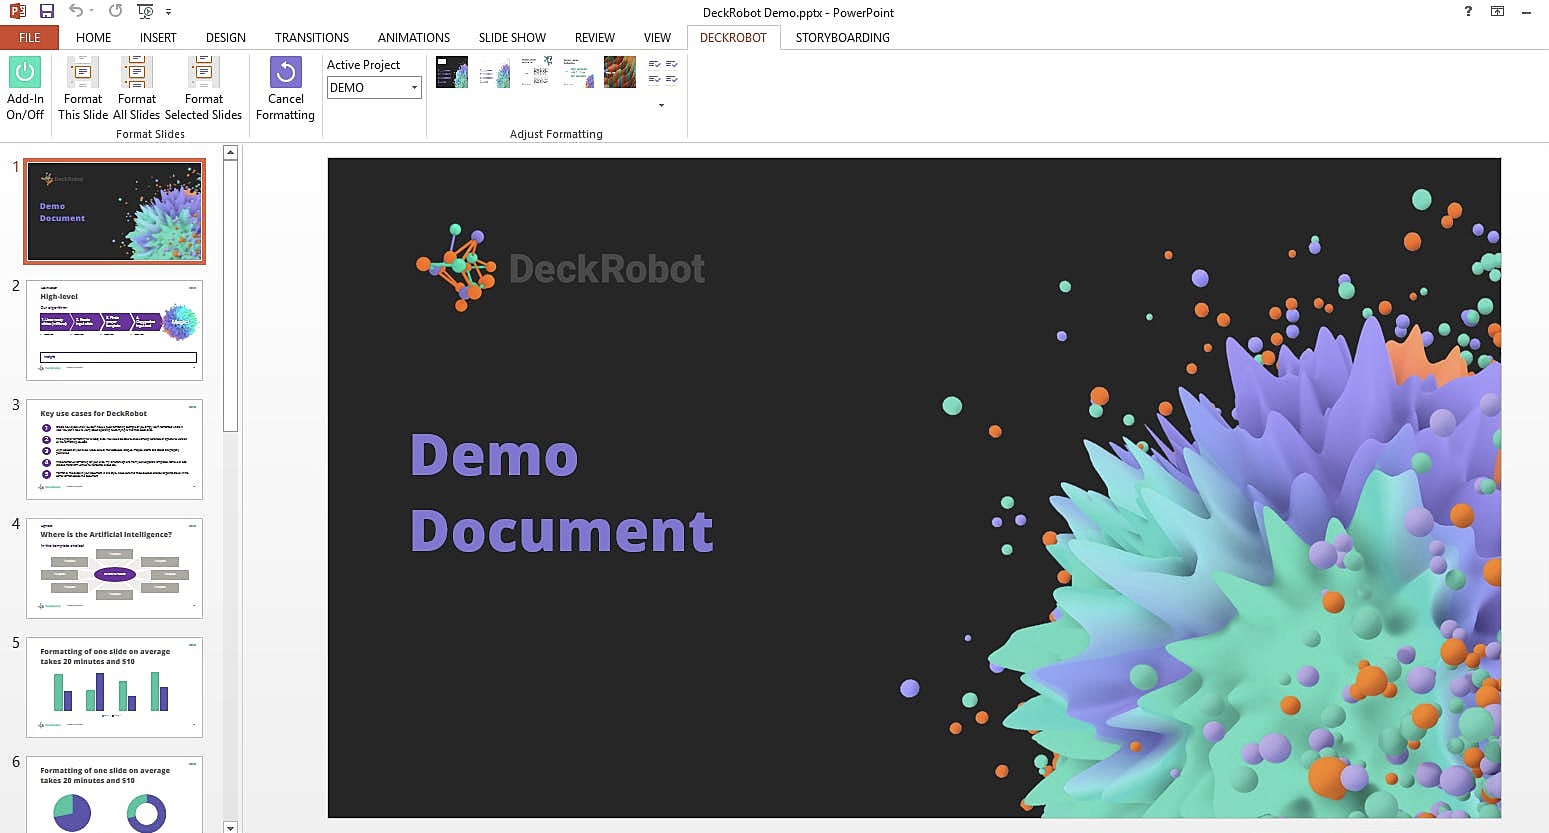The width and height of the screenshot is (1549, 833).
Task: Switch to the HOME tab
Action: click(x=94, y=38)
